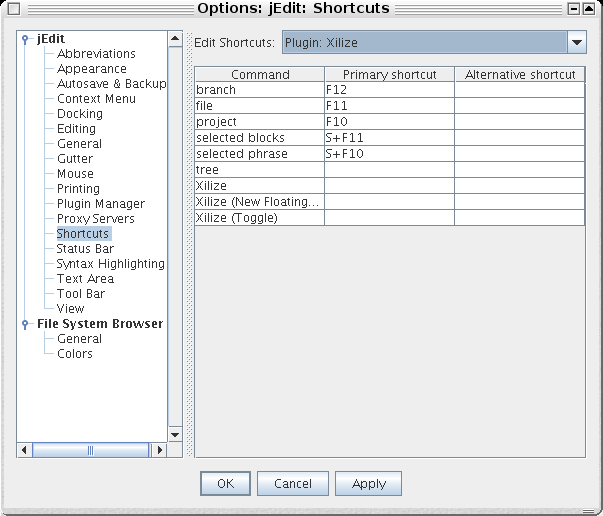
Task: Select Printing options
Action: 78,188
